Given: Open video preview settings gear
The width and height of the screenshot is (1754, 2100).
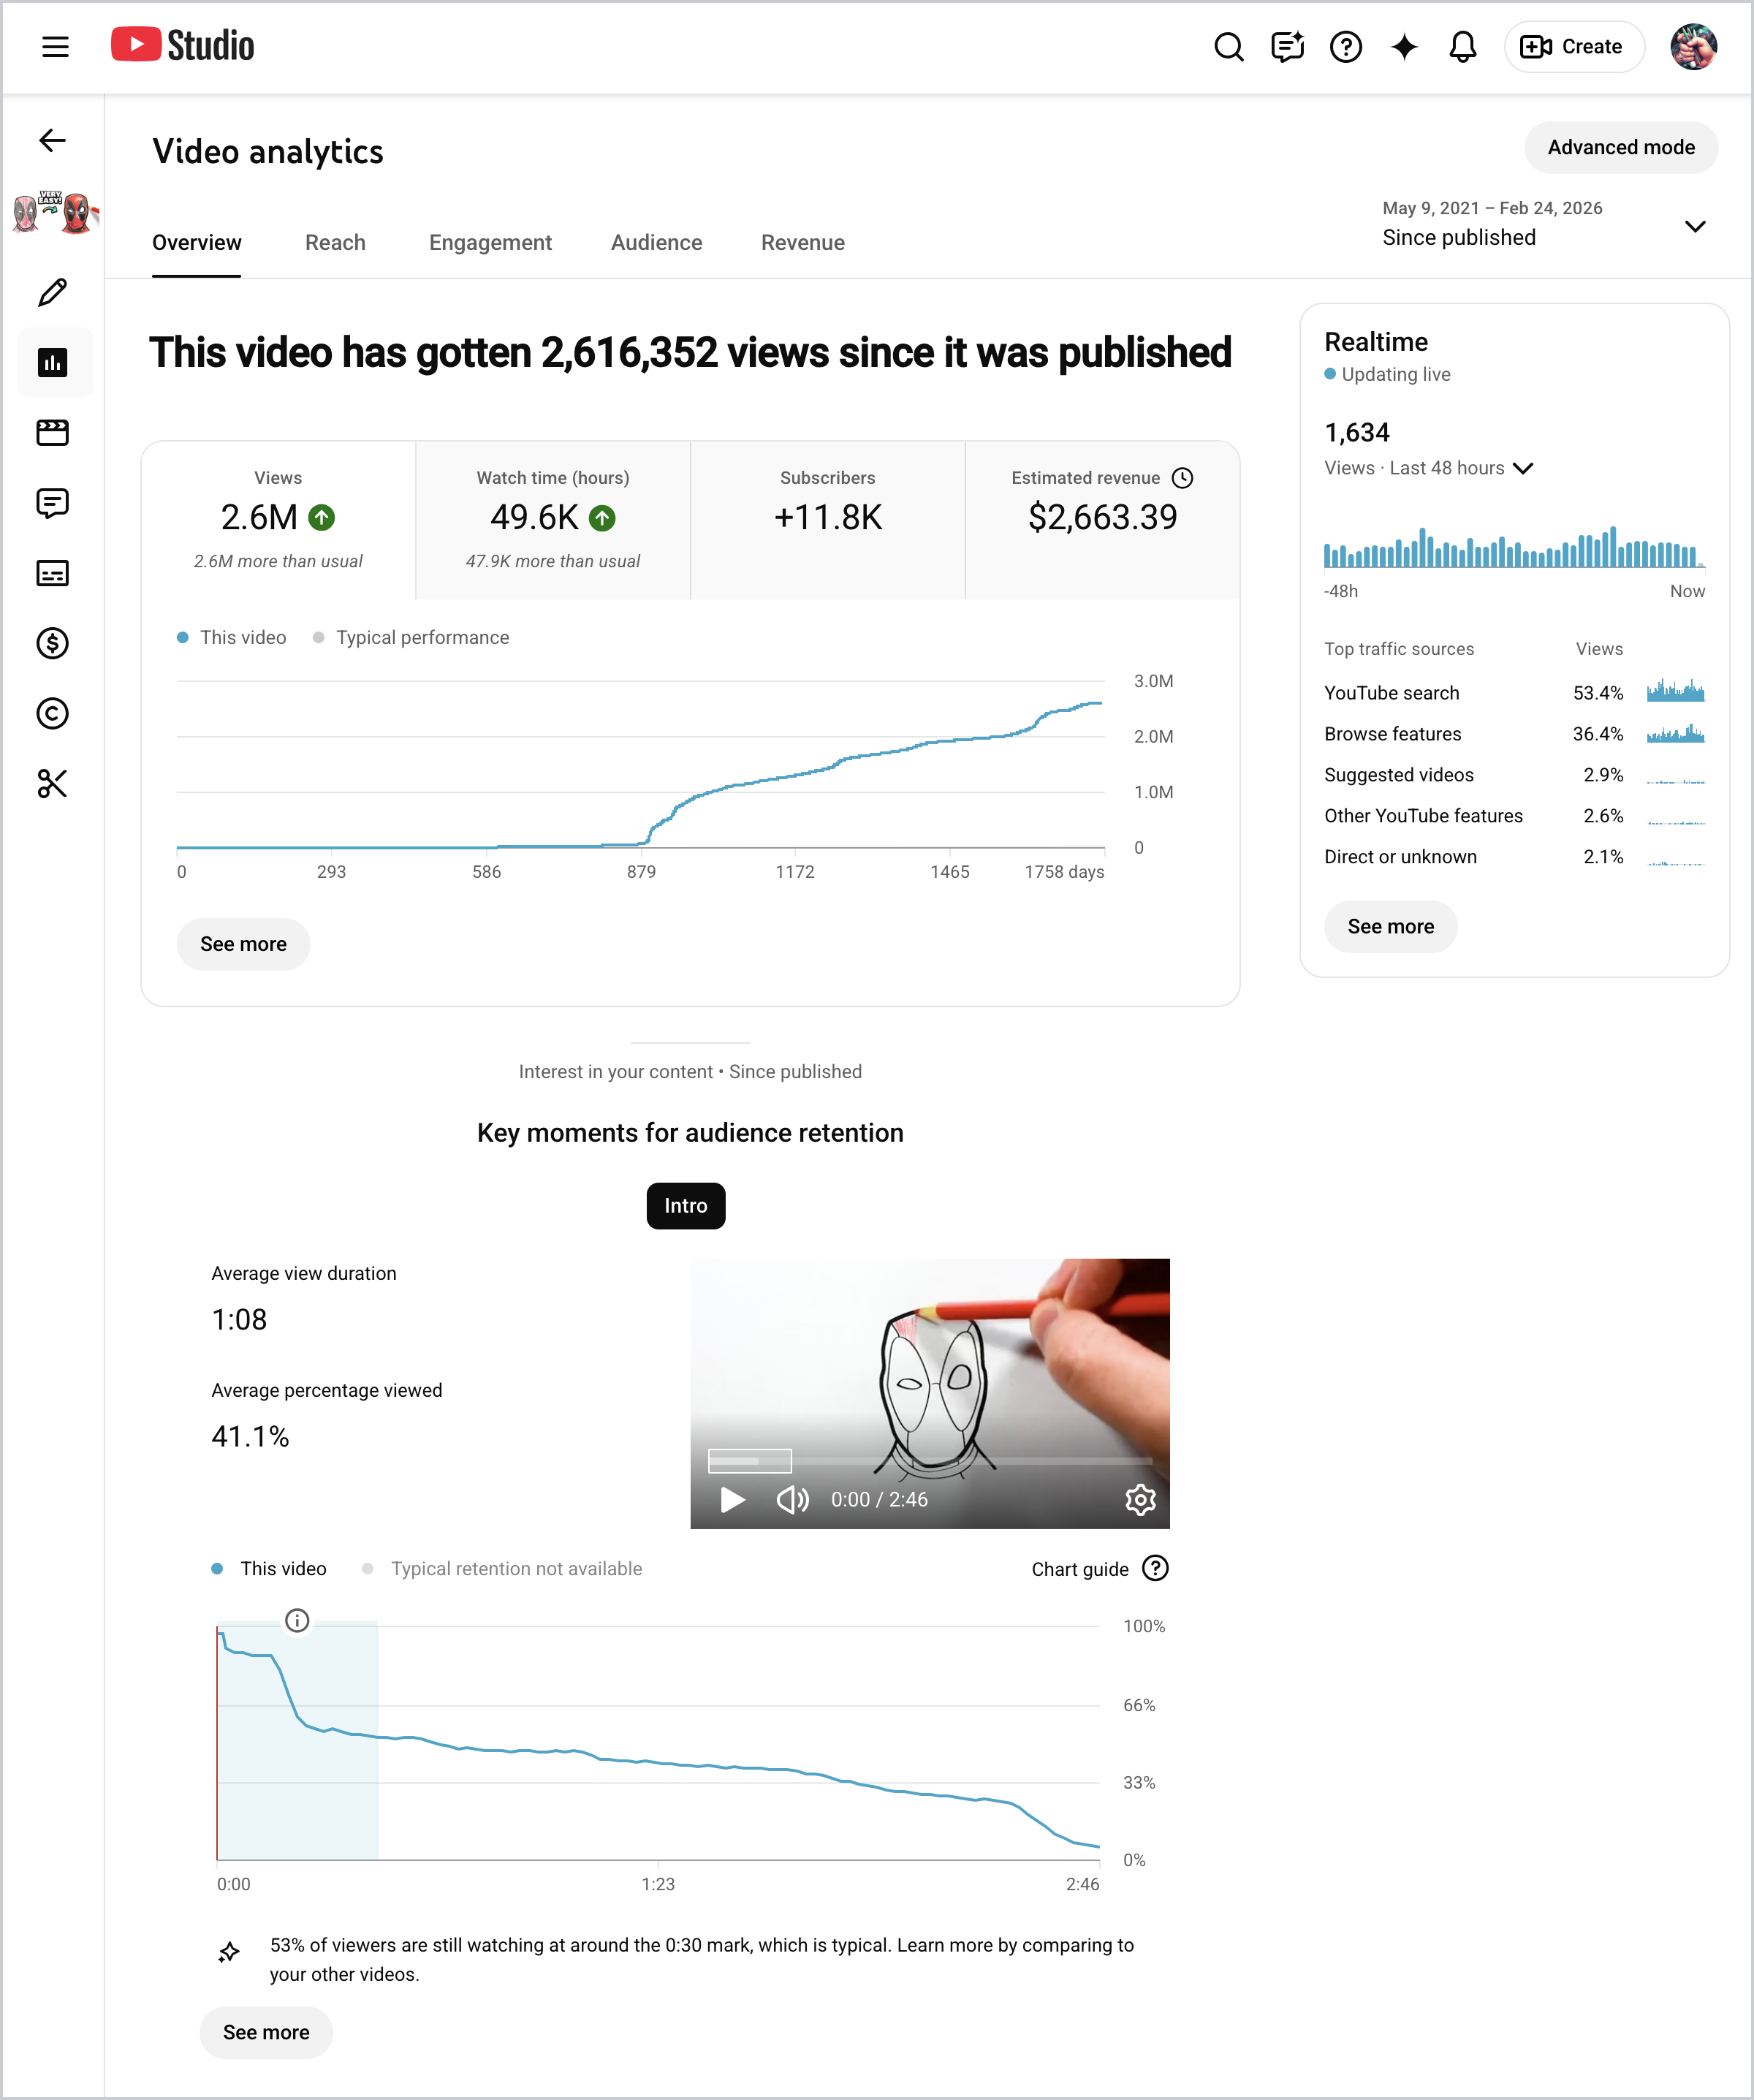Looking at the screenshot, I should click(x=1140, y=1499).
